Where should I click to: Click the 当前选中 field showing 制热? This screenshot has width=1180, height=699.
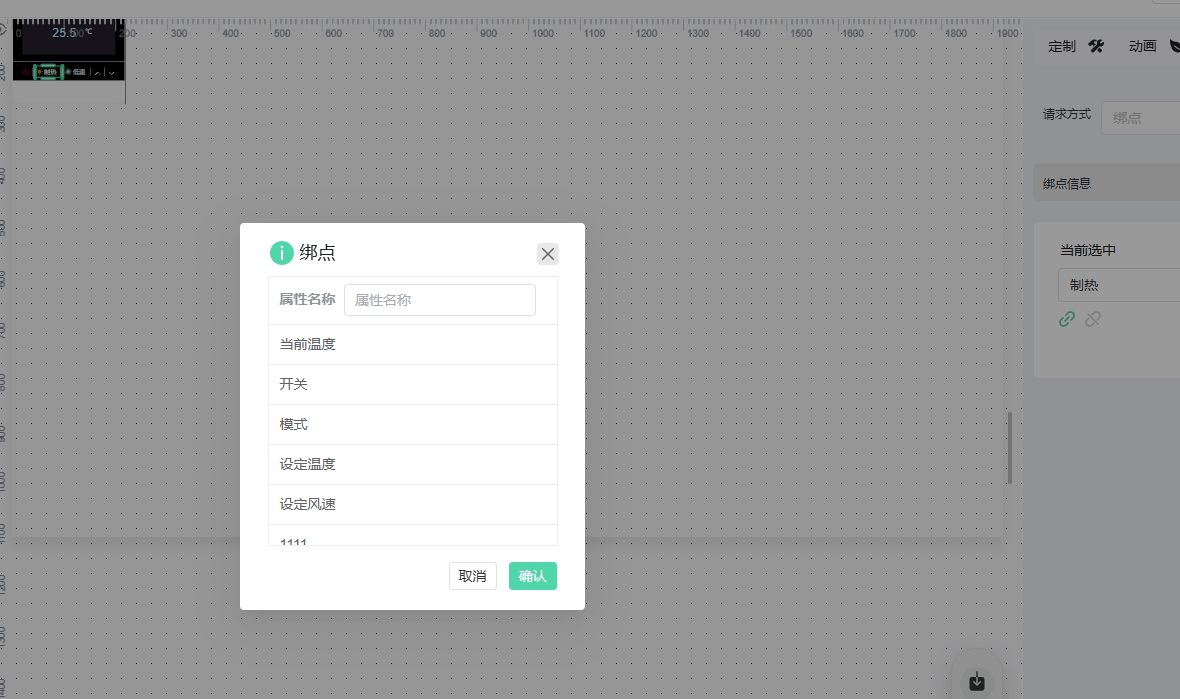tap(1119, 285)
